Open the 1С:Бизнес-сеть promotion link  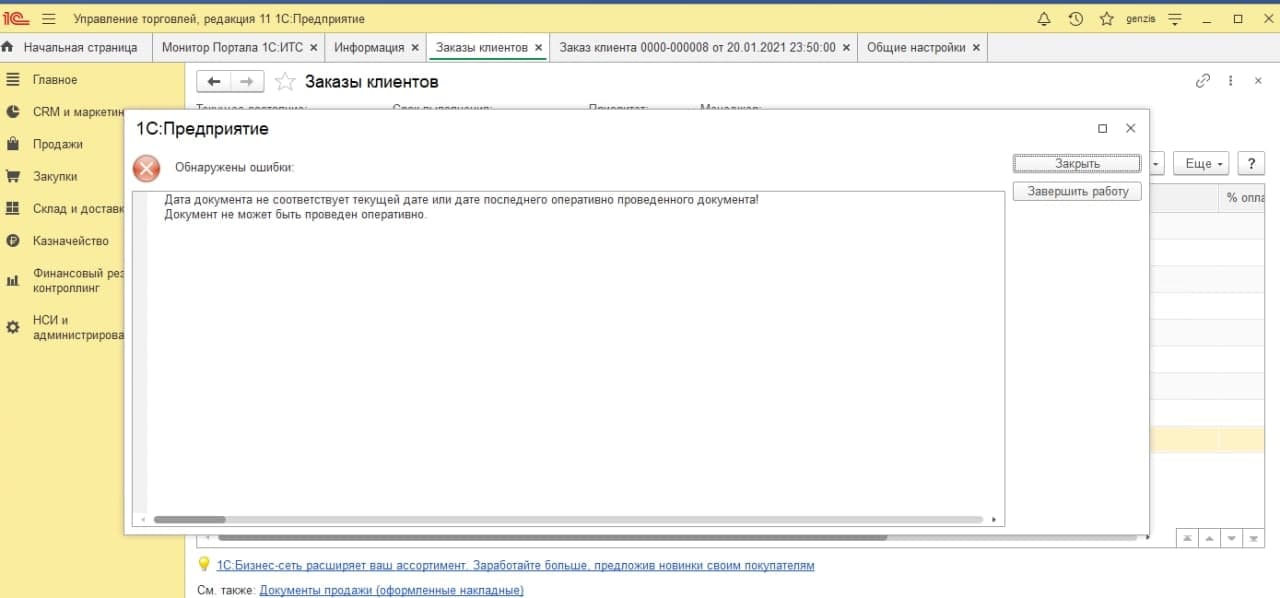[515, 565]
